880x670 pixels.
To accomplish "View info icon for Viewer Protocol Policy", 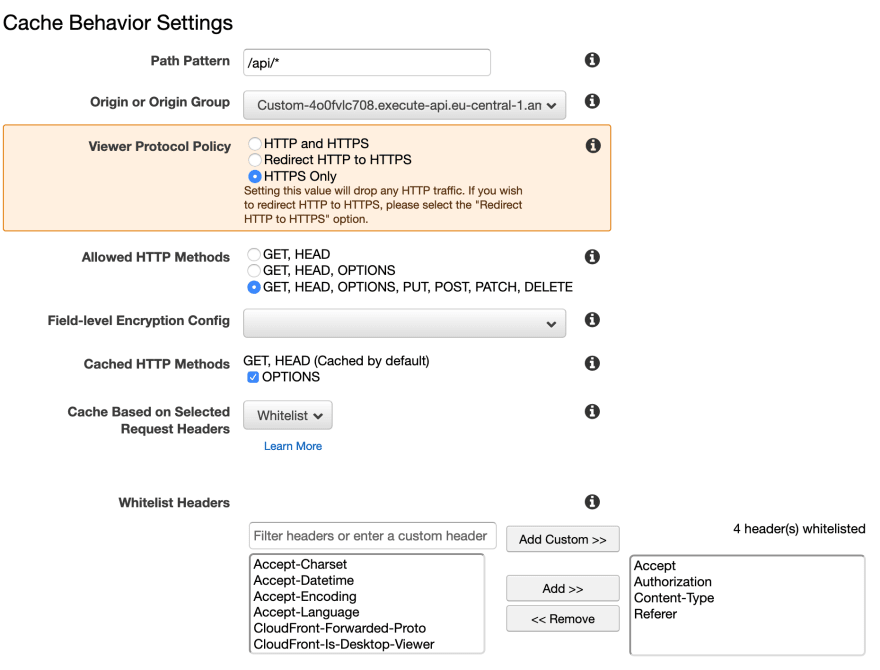I will pyautogui.click(x=593, y=146).
